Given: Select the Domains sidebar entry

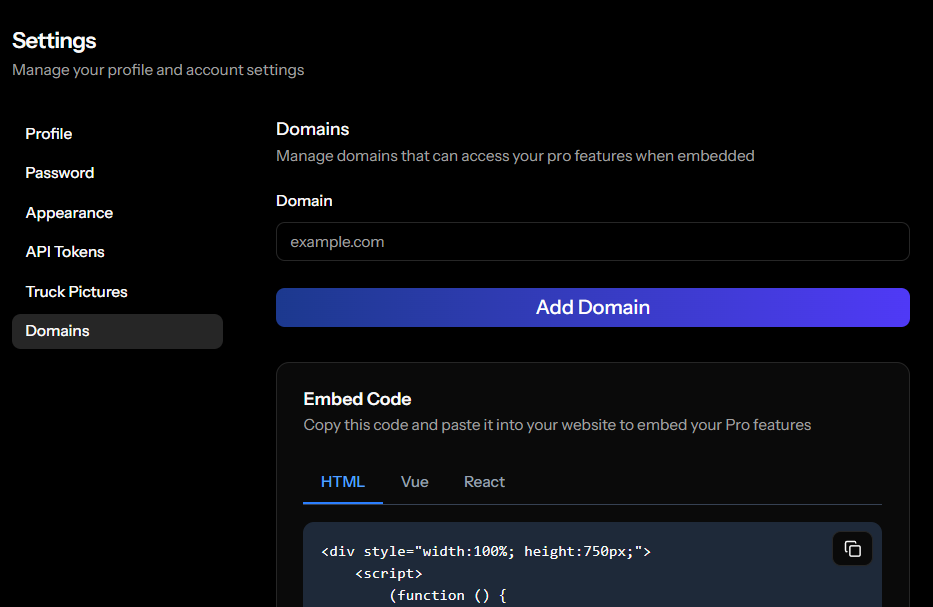Looking at the screenshot, I should (x=57, y=331).
